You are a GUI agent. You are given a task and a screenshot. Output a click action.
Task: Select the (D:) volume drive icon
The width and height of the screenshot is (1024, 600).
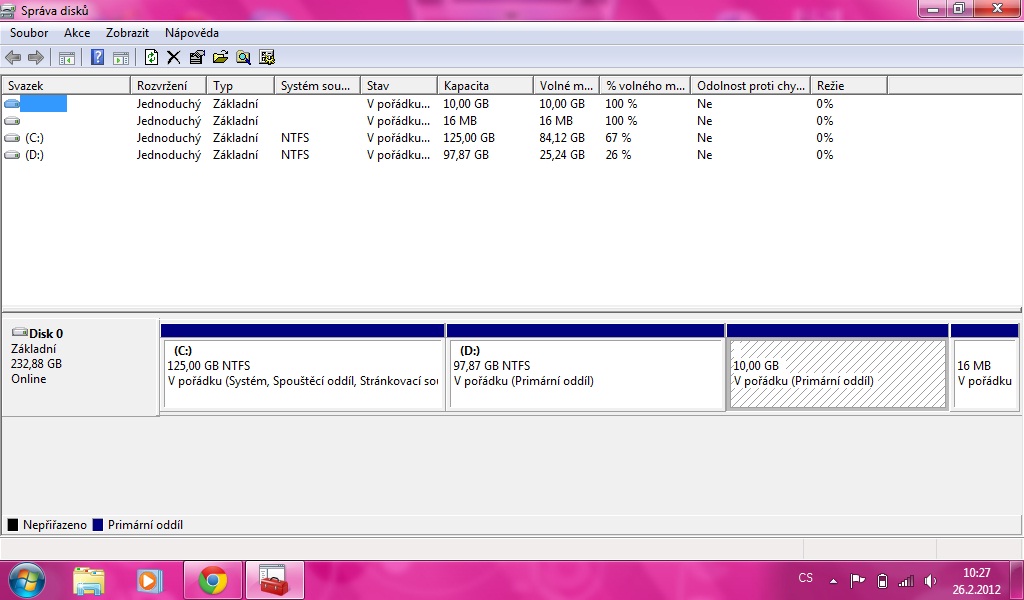click(12, 155)
